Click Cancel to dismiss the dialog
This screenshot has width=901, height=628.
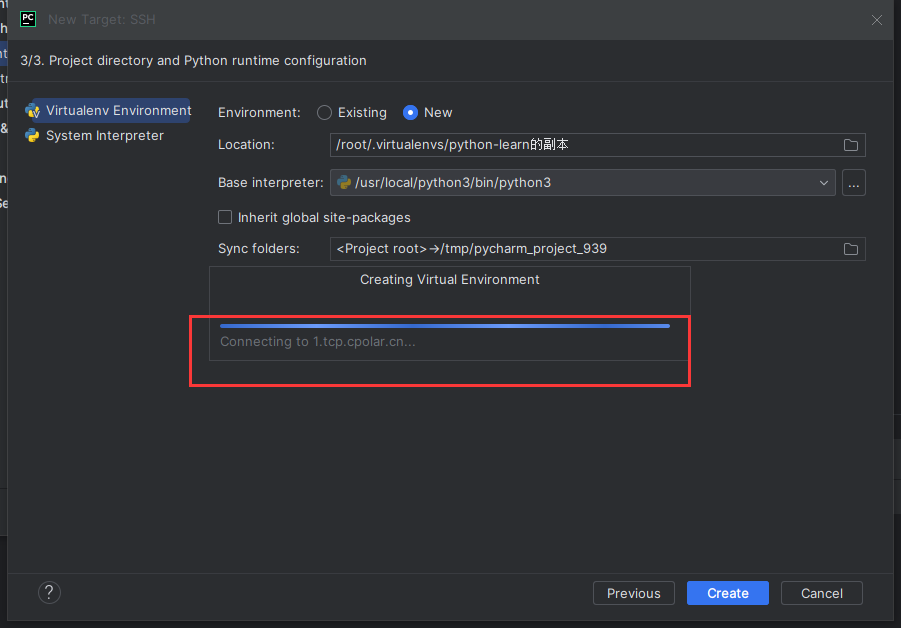[x=821, y=593]
